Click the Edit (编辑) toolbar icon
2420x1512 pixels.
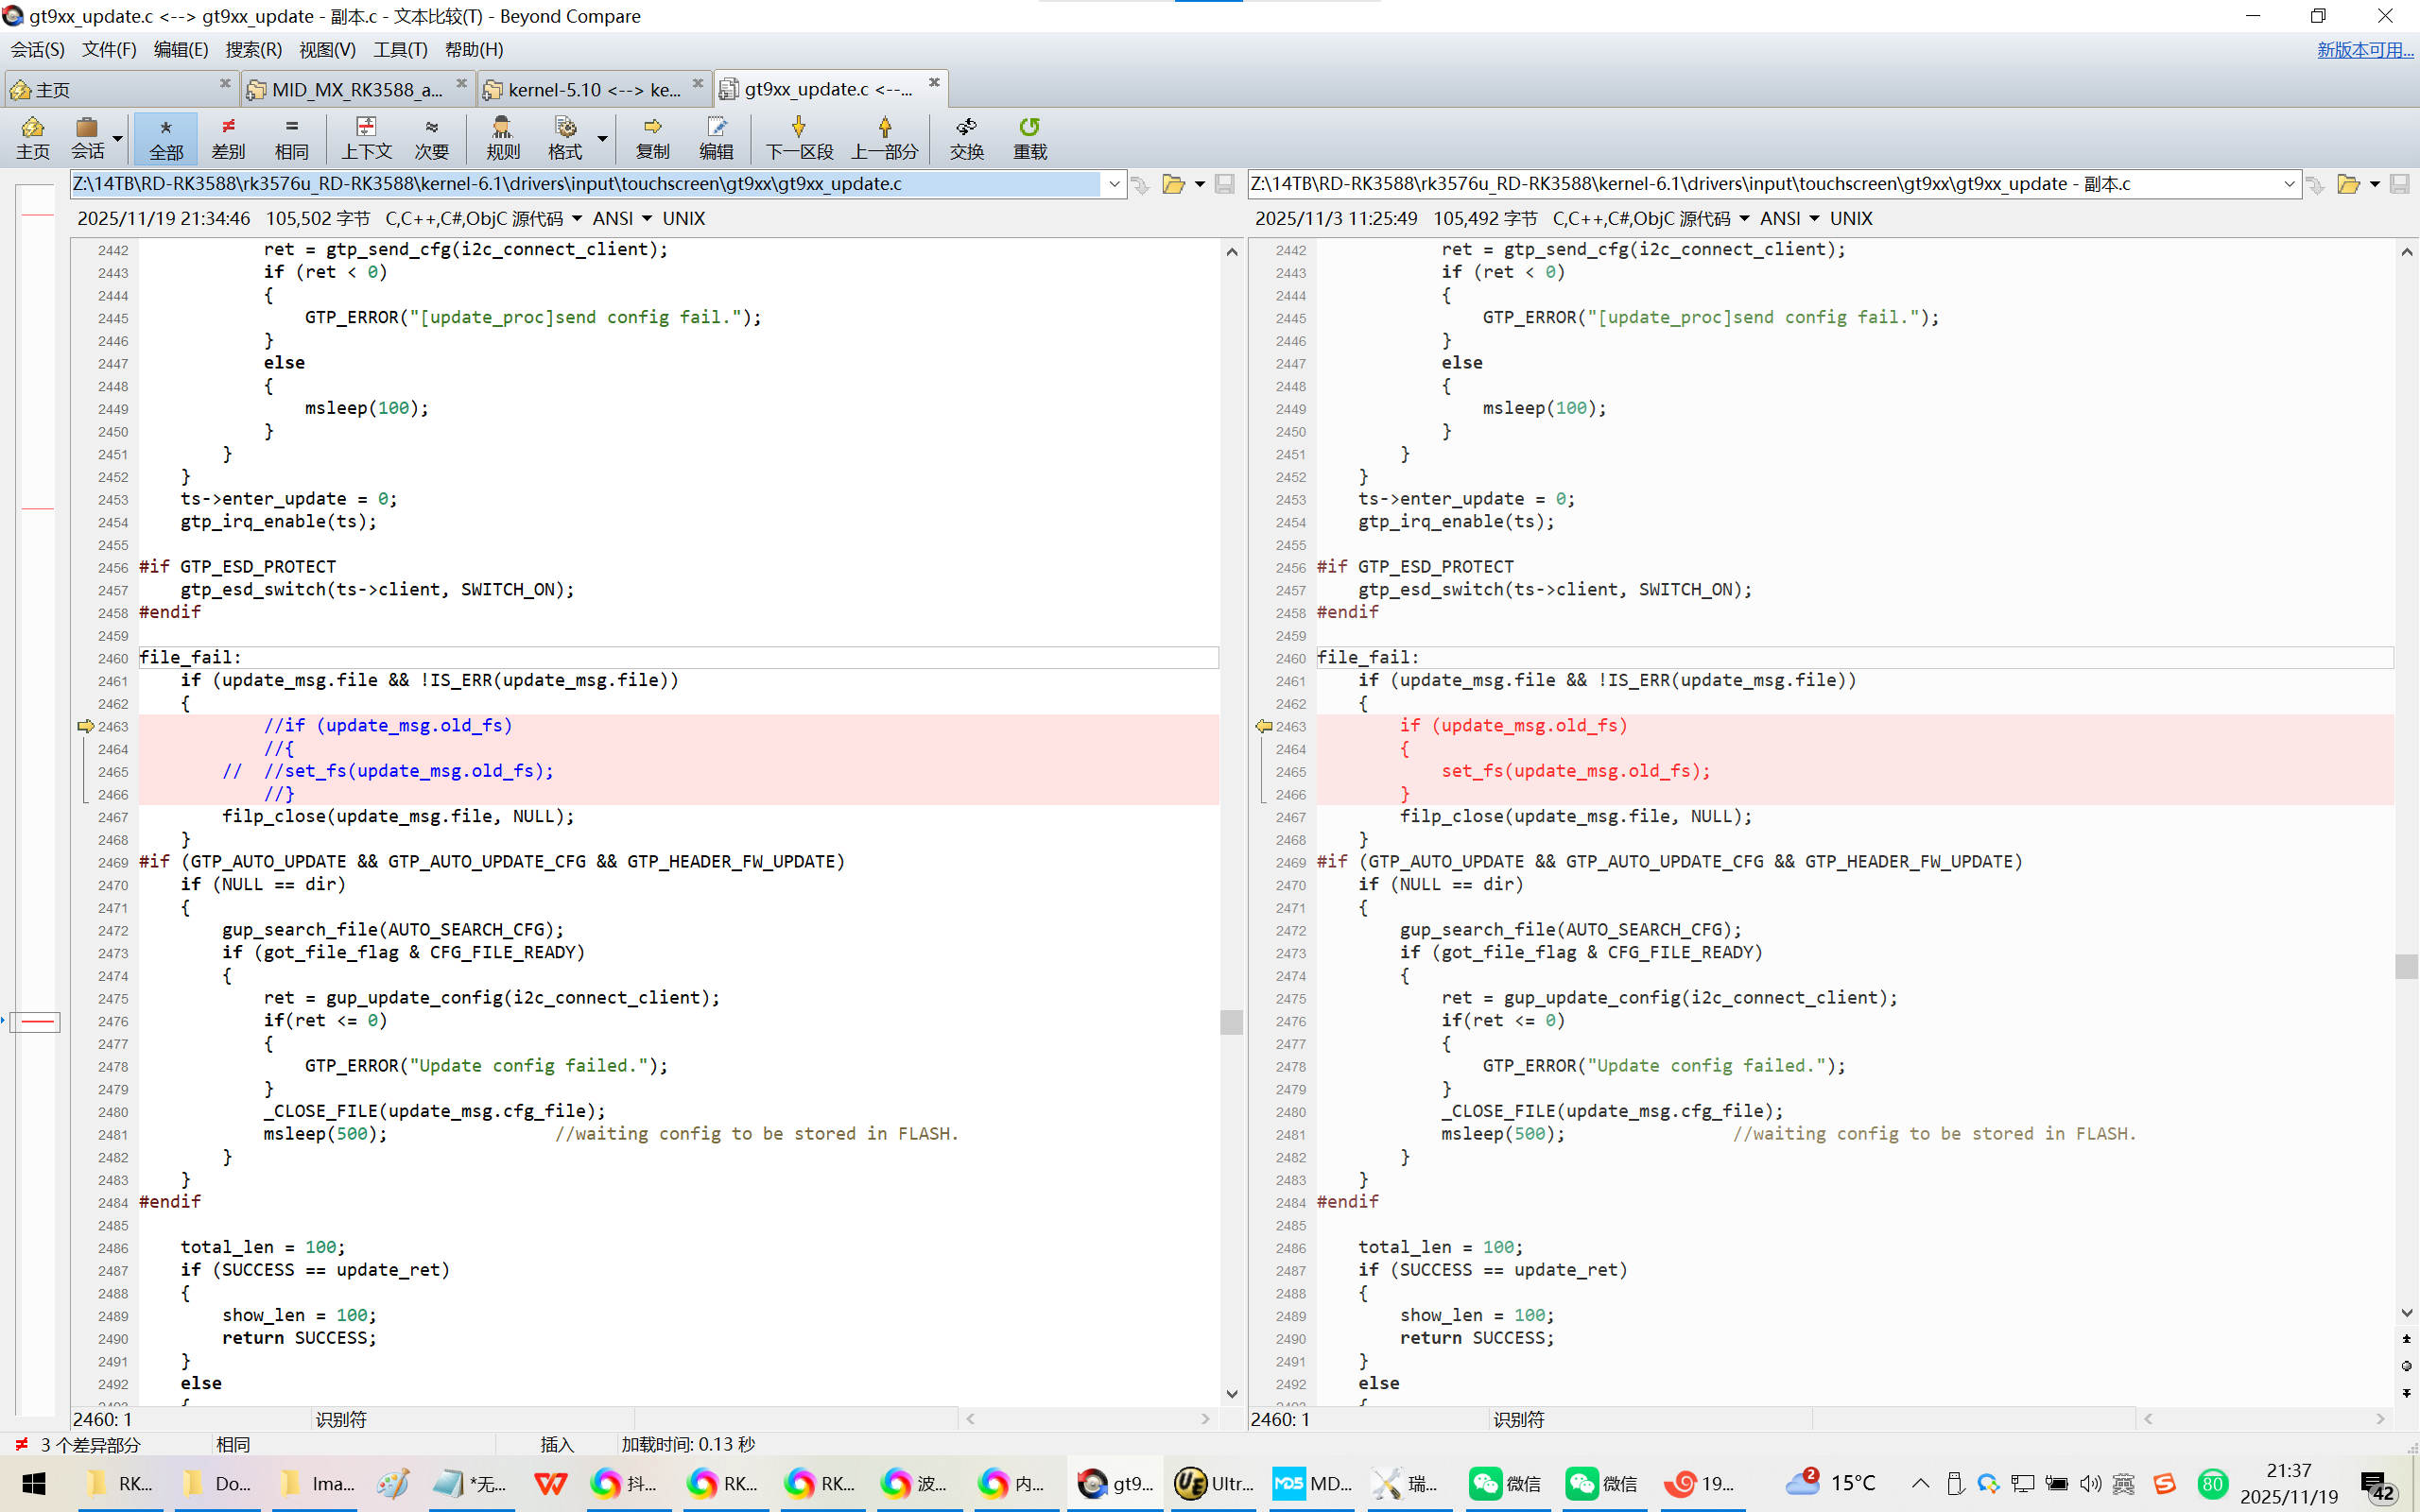716,137
